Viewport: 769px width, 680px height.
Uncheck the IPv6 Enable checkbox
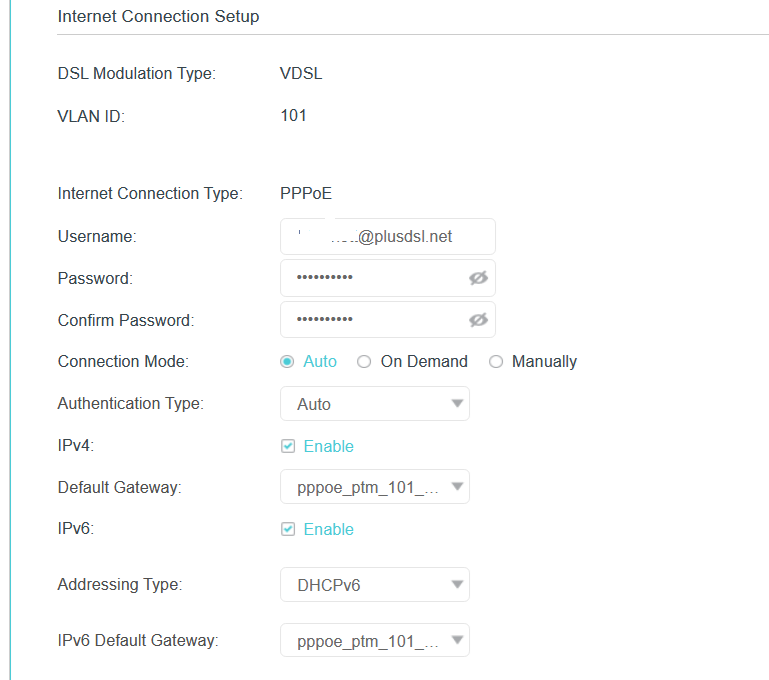pos(288,529)
